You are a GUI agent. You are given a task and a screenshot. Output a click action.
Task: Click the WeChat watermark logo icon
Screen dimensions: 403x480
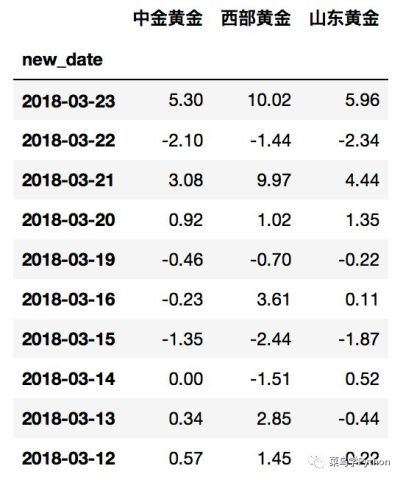pos(316,462)
